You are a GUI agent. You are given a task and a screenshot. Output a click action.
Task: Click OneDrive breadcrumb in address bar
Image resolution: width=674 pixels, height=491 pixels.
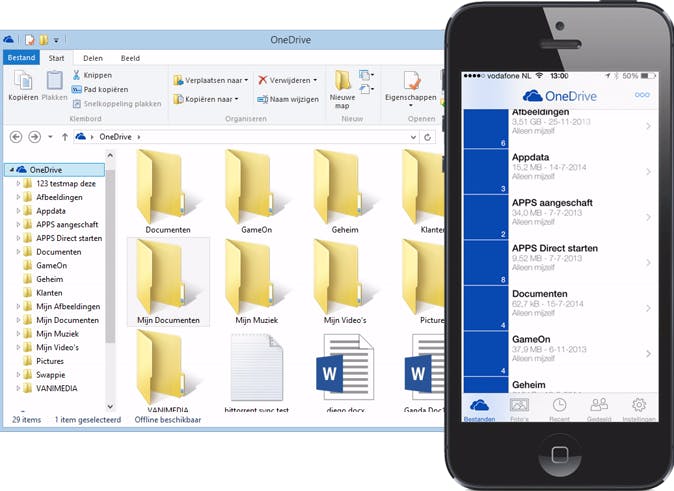tap(115, 137)
